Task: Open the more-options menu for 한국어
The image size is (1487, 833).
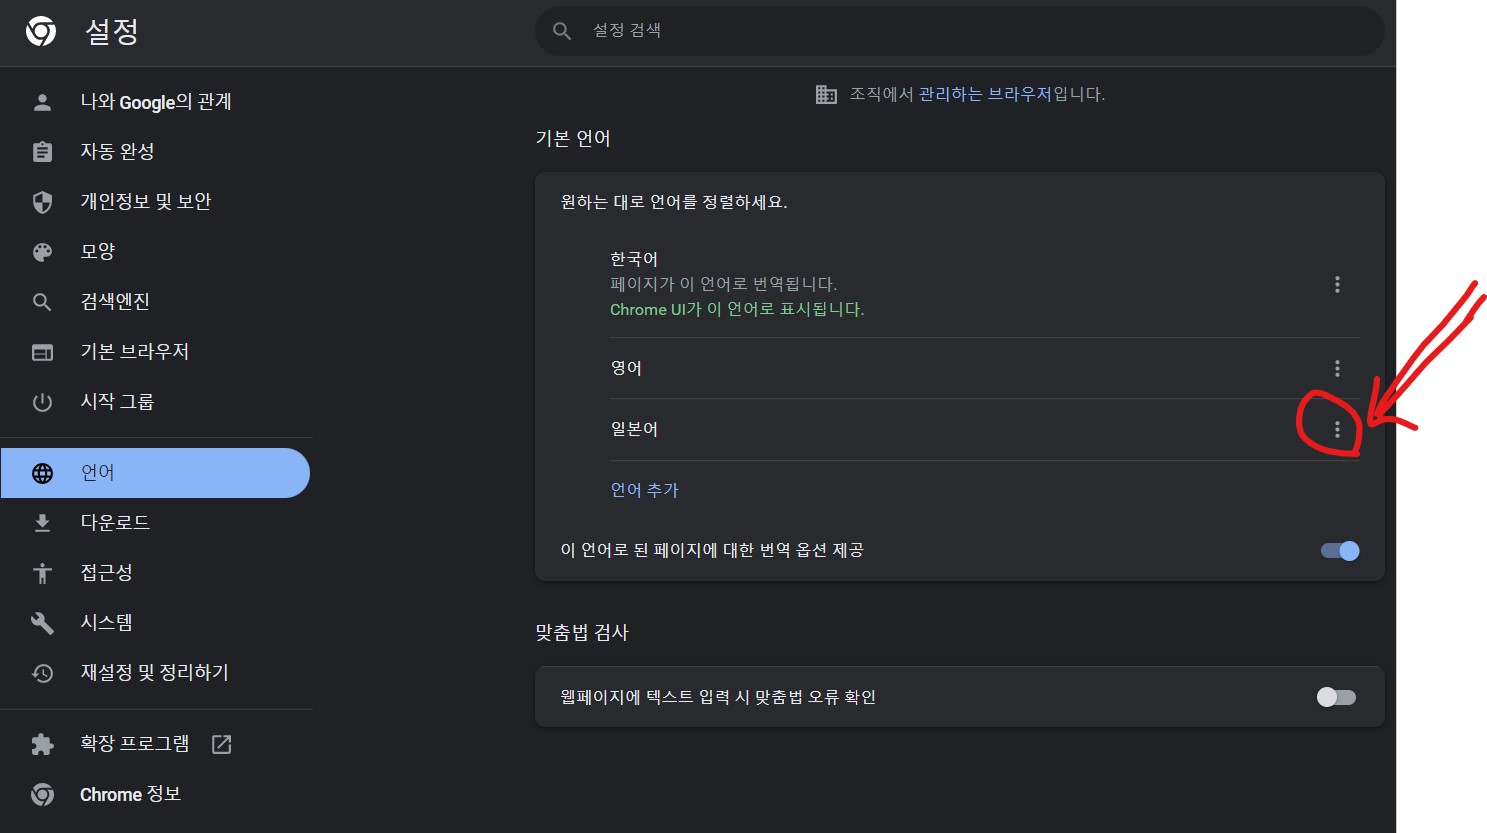Action: pyautogui.click(x=1337, y=285)
